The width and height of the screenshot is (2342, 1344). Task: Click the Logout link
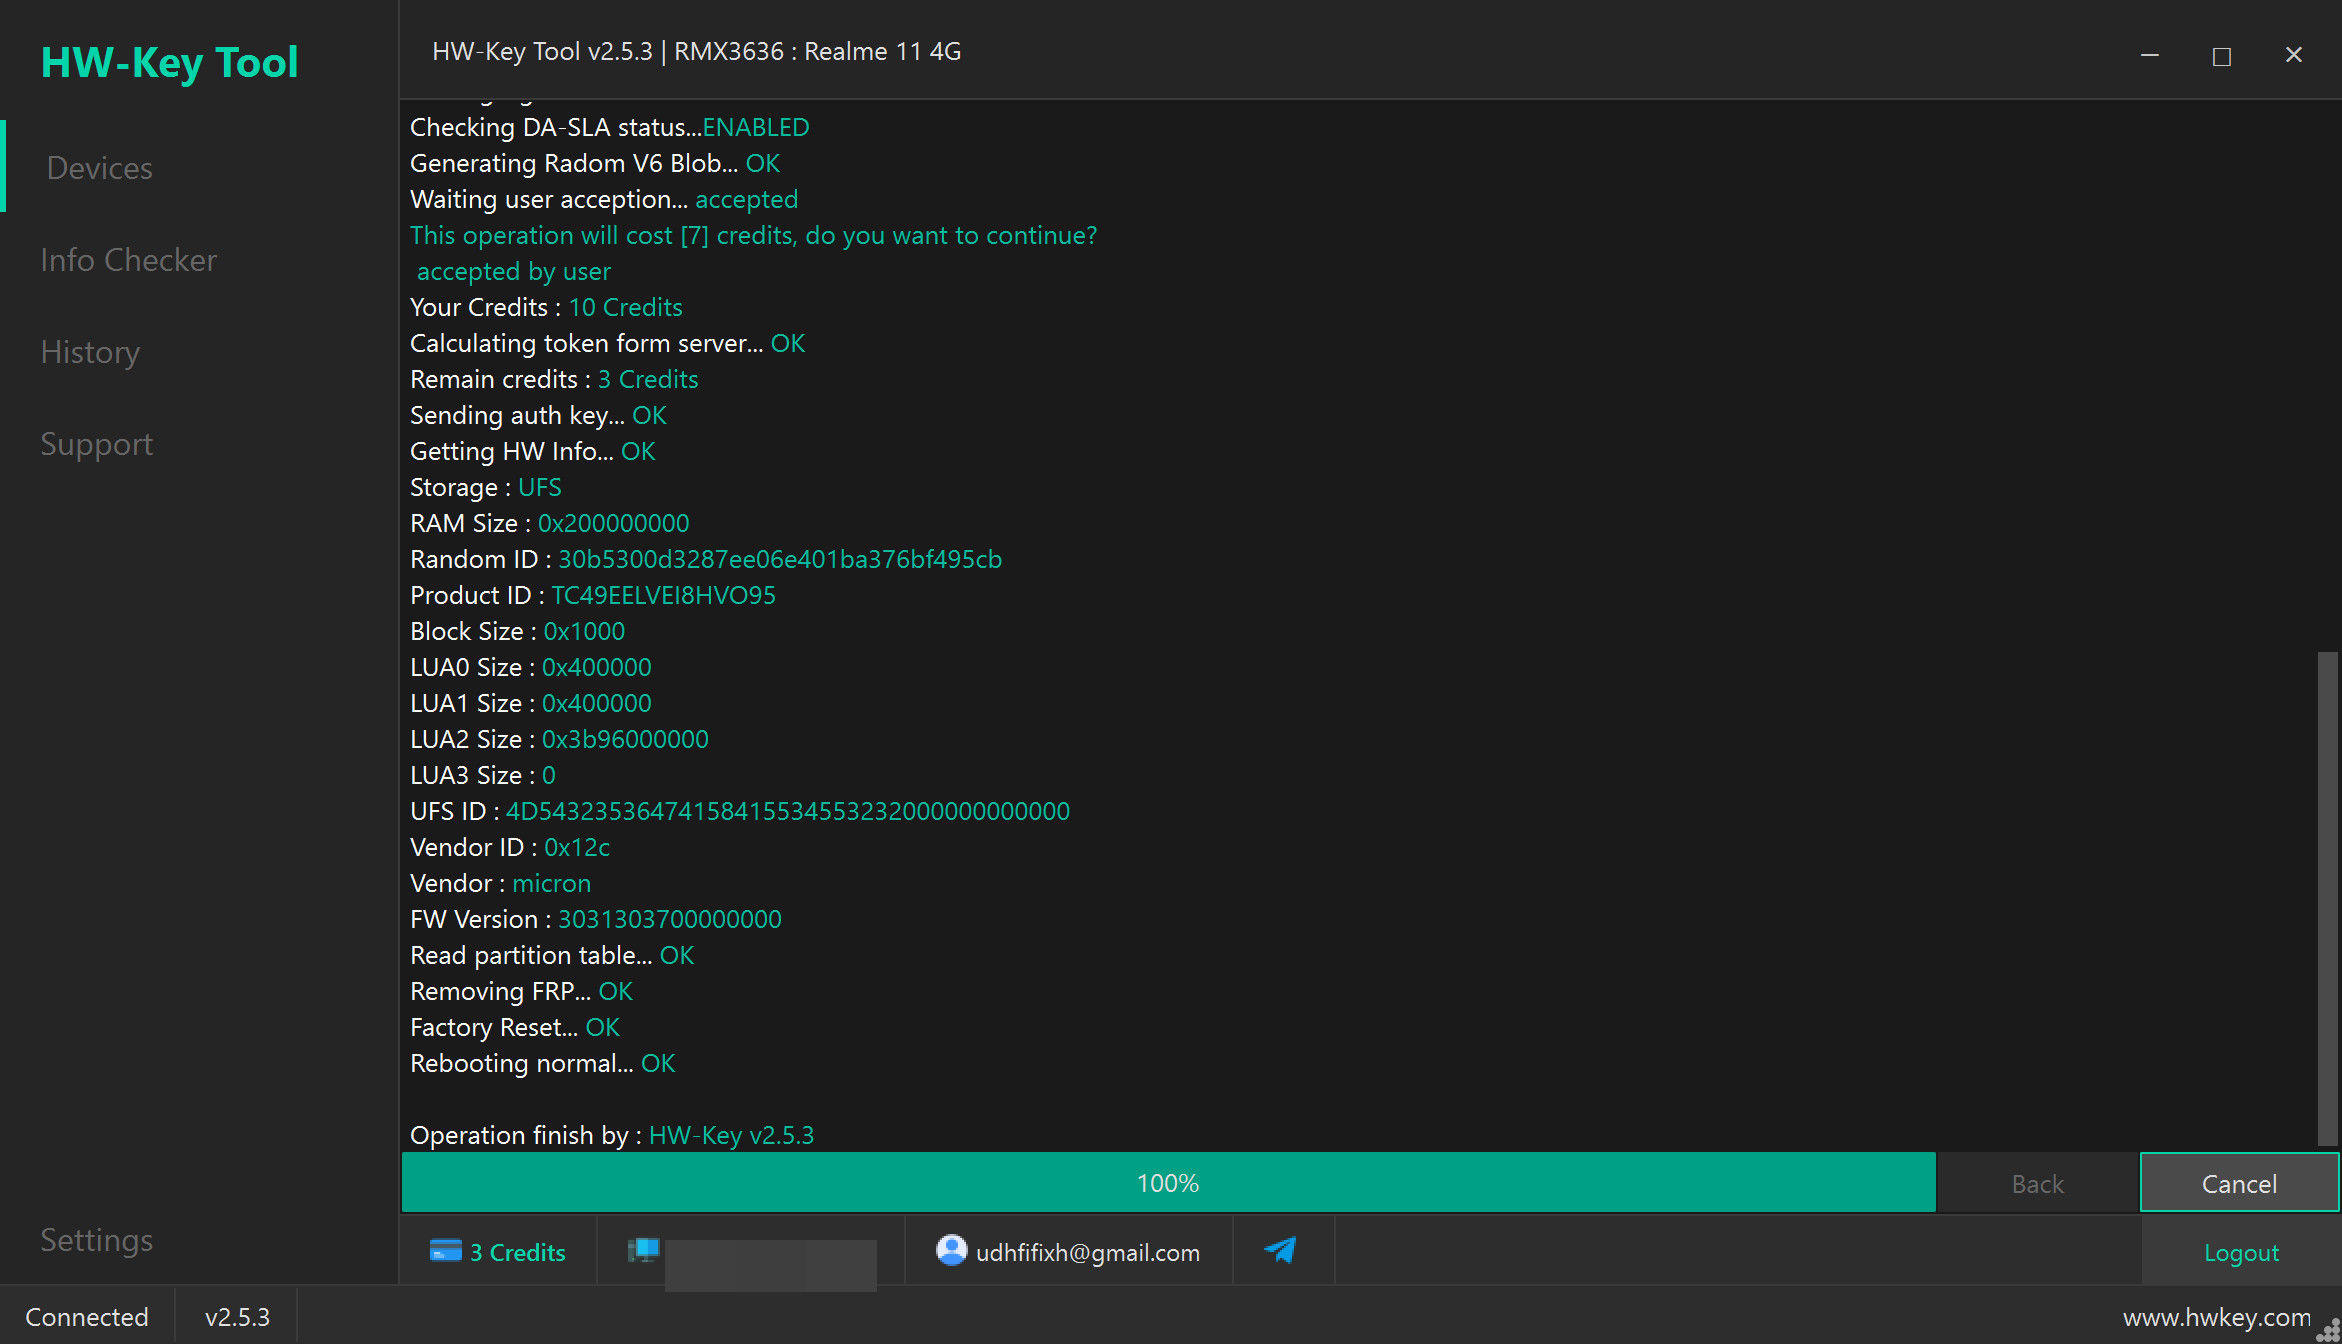pyautogui.click(x=2241, y=1252)
